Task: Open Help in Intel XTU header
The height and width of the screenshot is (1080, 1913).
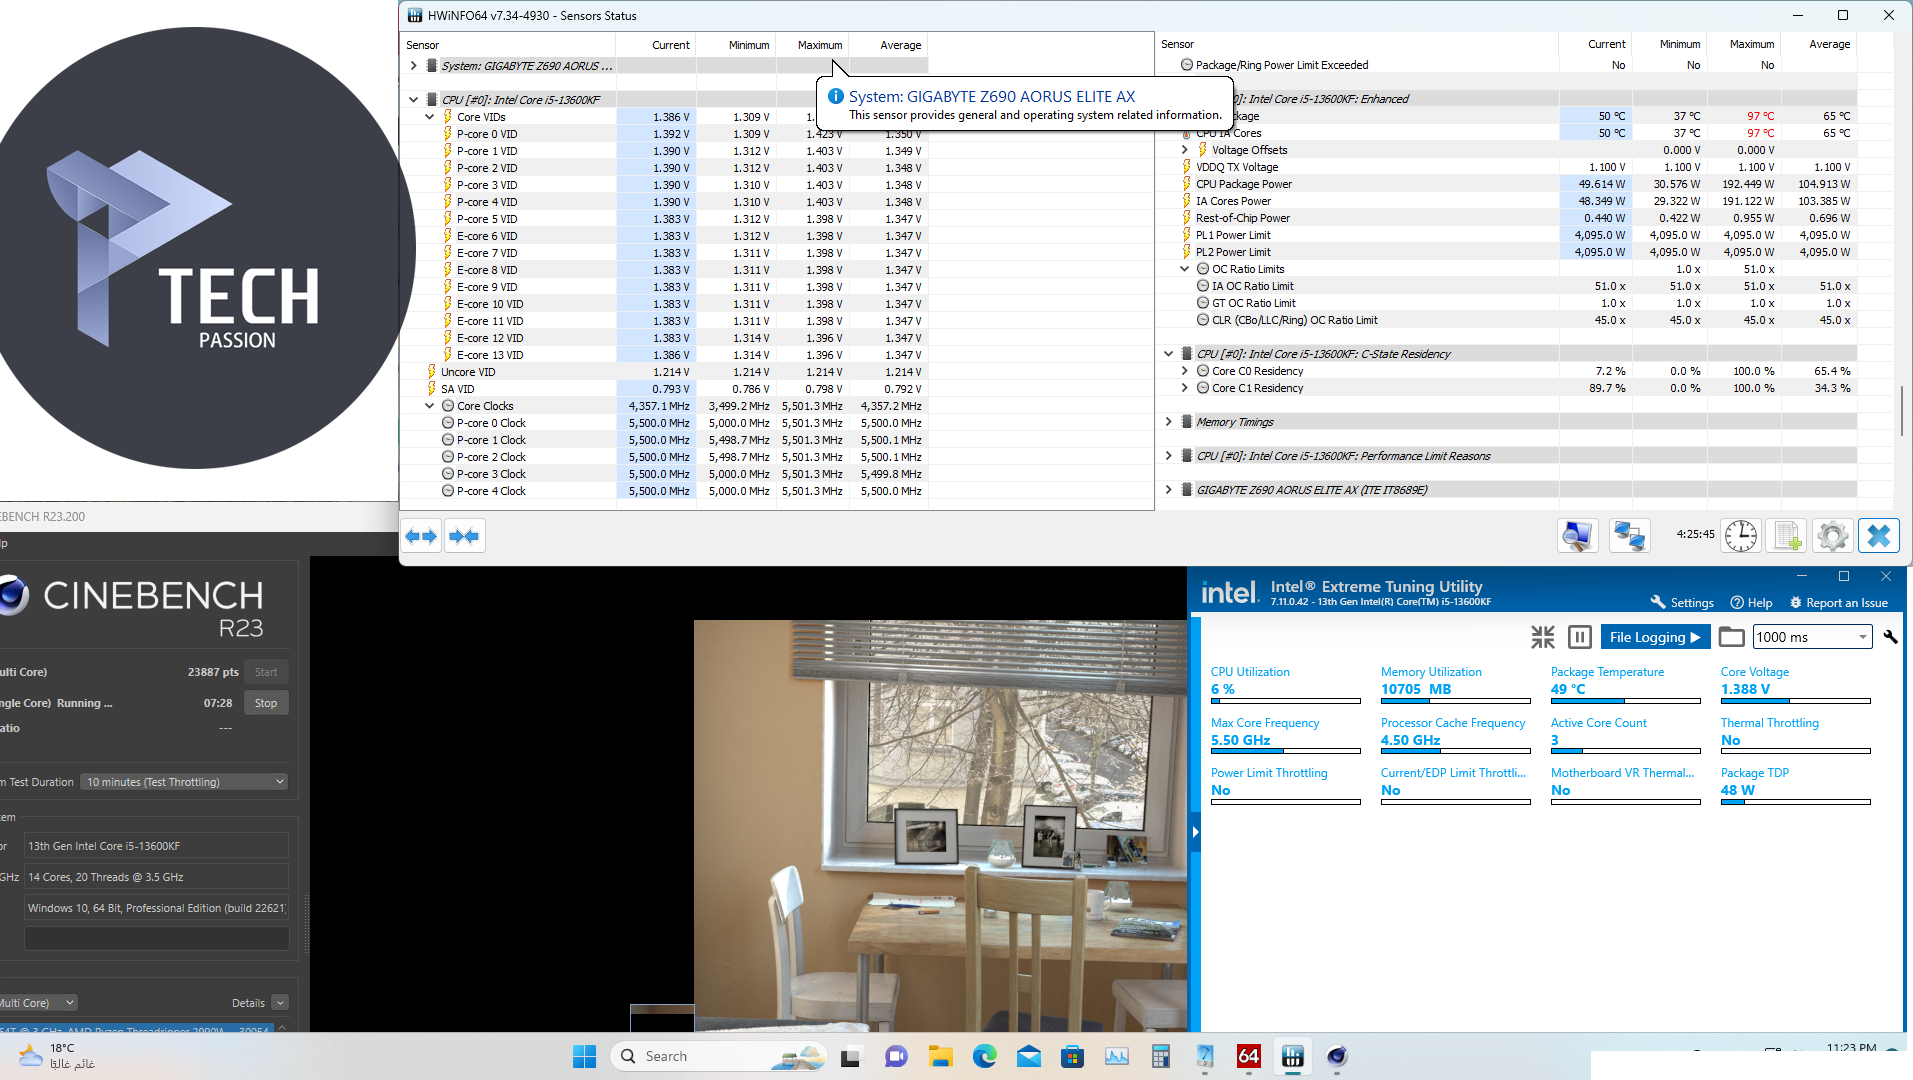Action: [1751, 603]
